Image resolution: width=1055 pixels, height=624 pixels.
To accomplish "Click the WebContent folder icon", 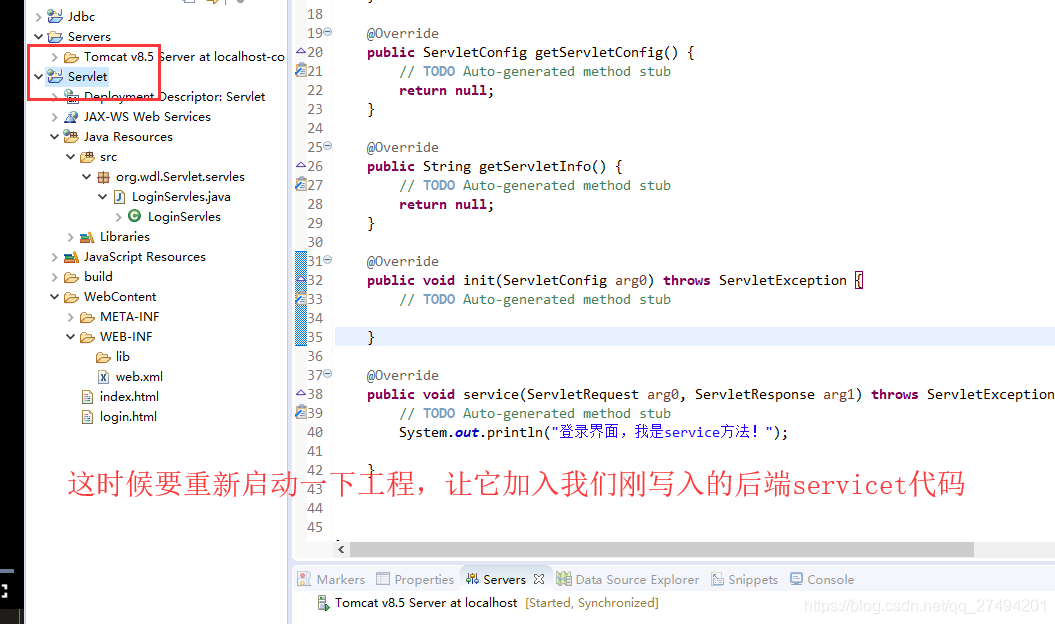I will click(71, 297).
